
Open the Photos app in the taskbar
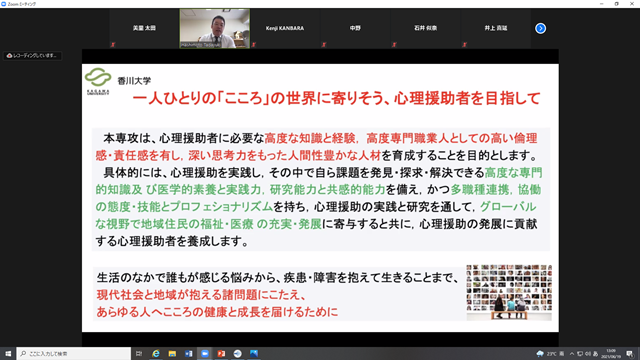pos(253,353)
